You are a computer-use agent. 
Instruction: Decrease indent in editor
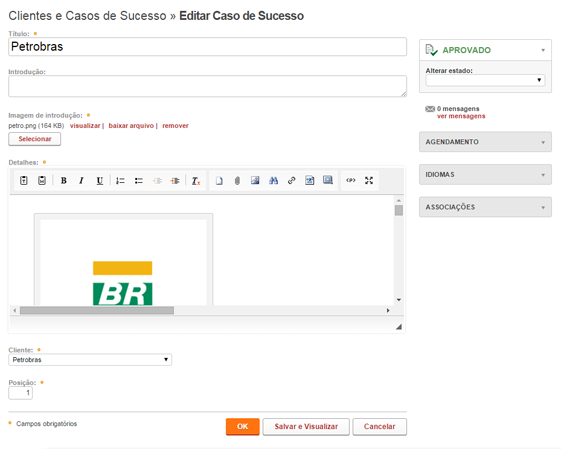coord(157,181)
